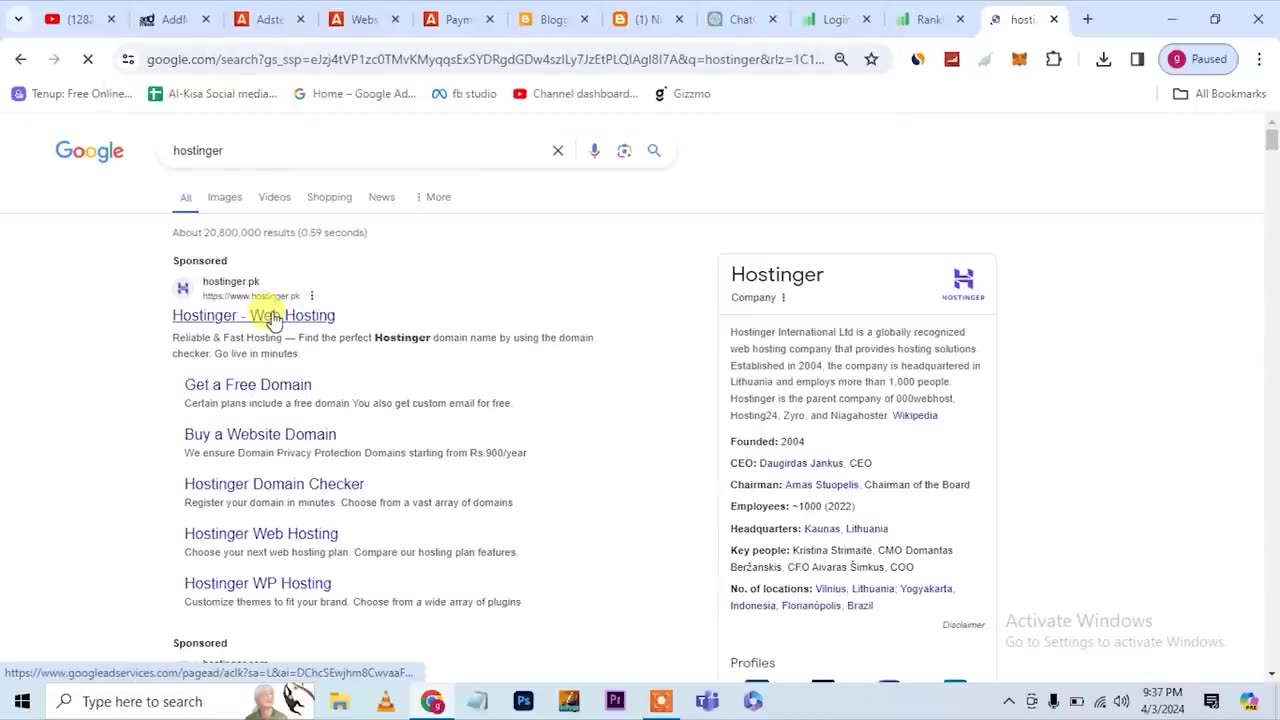1280x720 pixels.
Task: Toggle the Chrome side panel icon
Action: pos(1137,59)
